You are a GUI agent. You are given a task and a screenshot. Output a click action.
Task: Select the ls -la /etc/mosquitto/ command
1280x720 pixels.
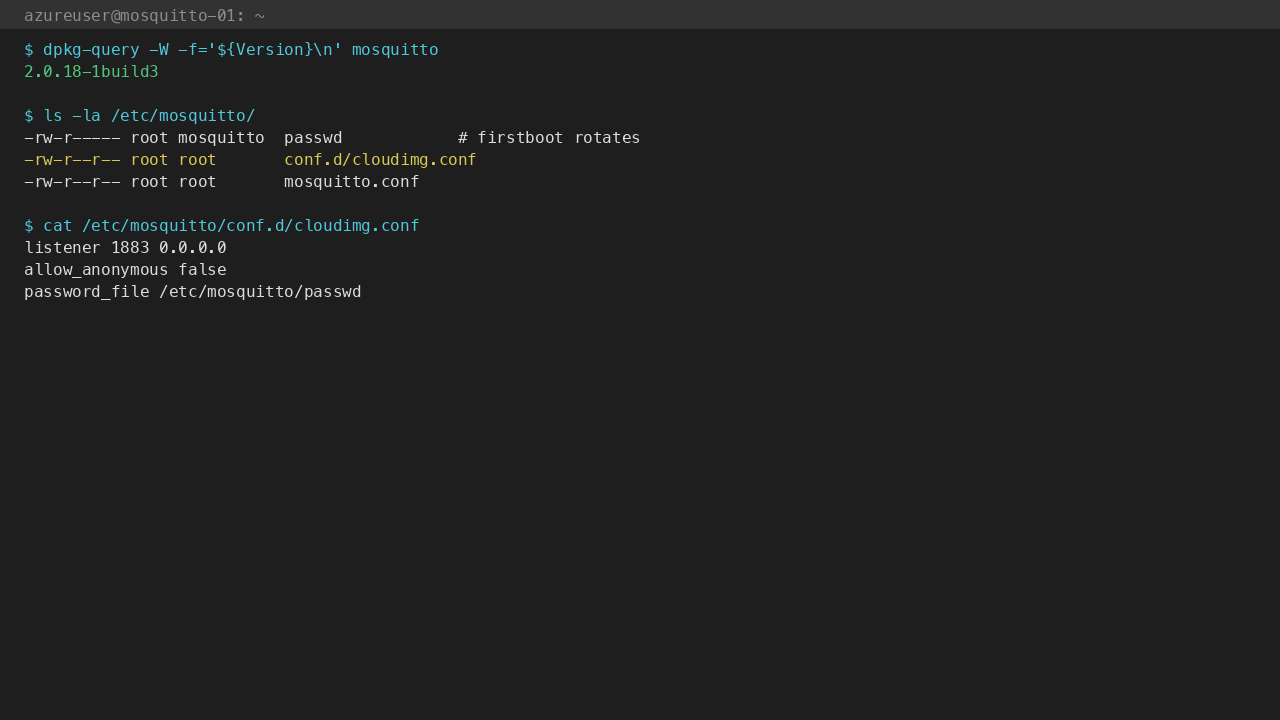click(139, 116)
